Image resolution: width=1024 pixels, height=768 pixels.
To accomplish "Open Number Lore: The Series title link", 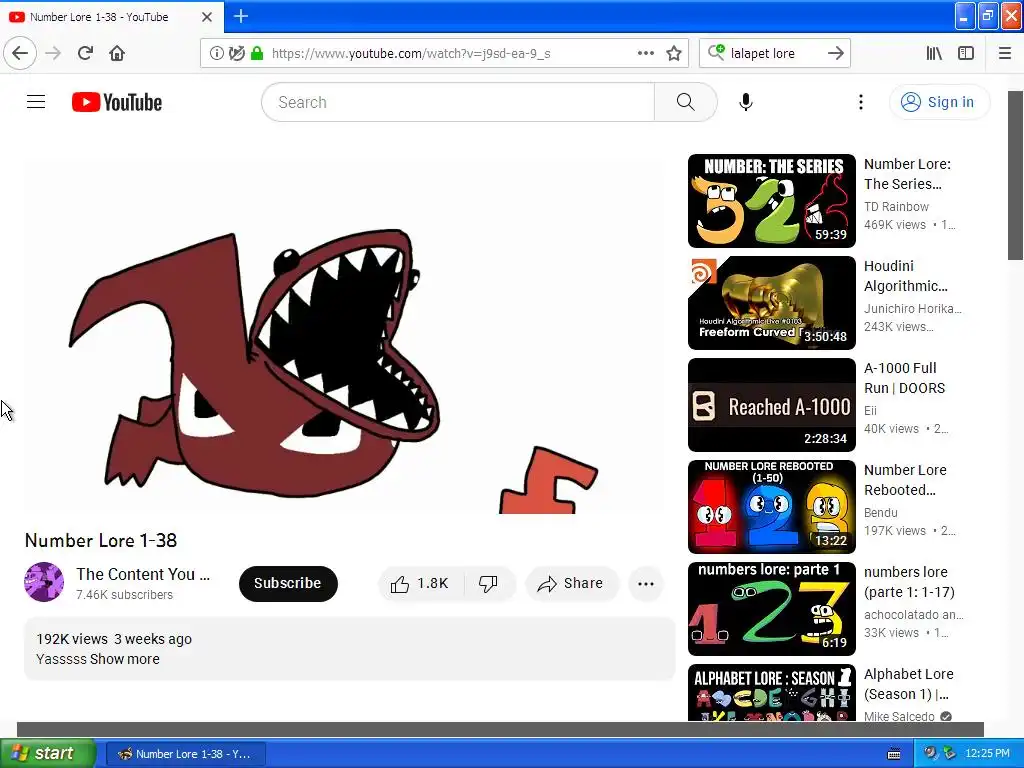I will [x=907, y=174].
